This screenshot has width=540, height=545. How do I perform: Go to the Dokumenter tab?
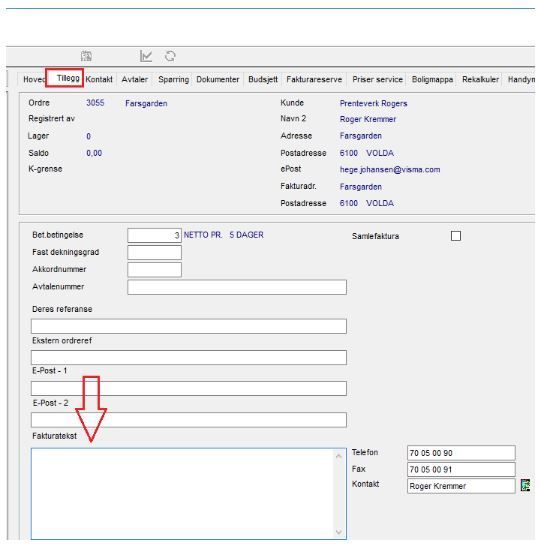tap(218, 79)
